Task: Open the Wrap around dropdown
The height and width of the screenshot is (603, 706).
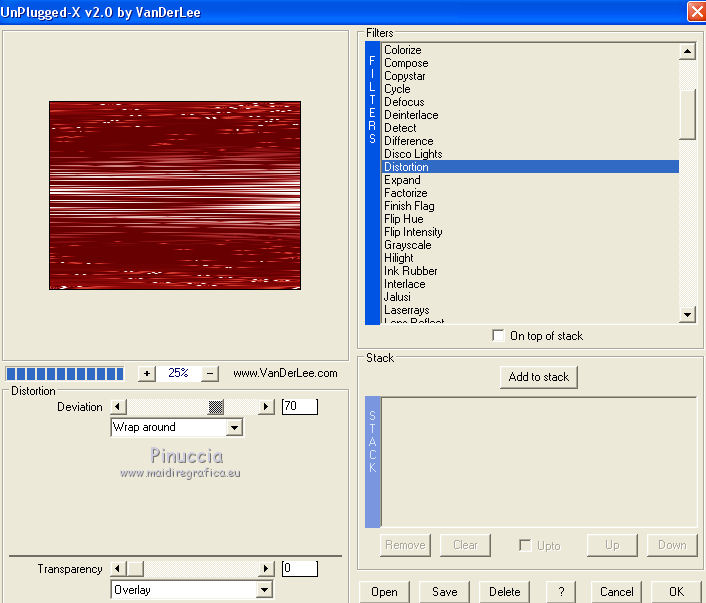Action: point(235,427)
